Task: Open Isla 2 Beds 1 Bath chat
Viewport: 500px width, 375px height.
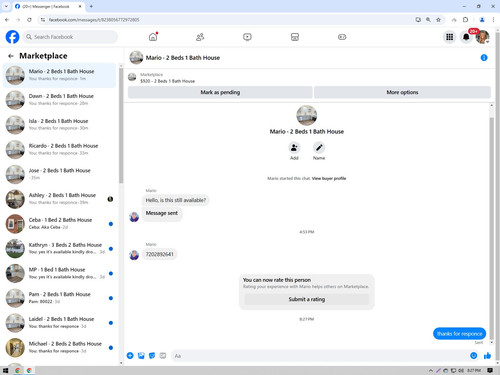Action: pyautogui.click(x=59, y=124)
